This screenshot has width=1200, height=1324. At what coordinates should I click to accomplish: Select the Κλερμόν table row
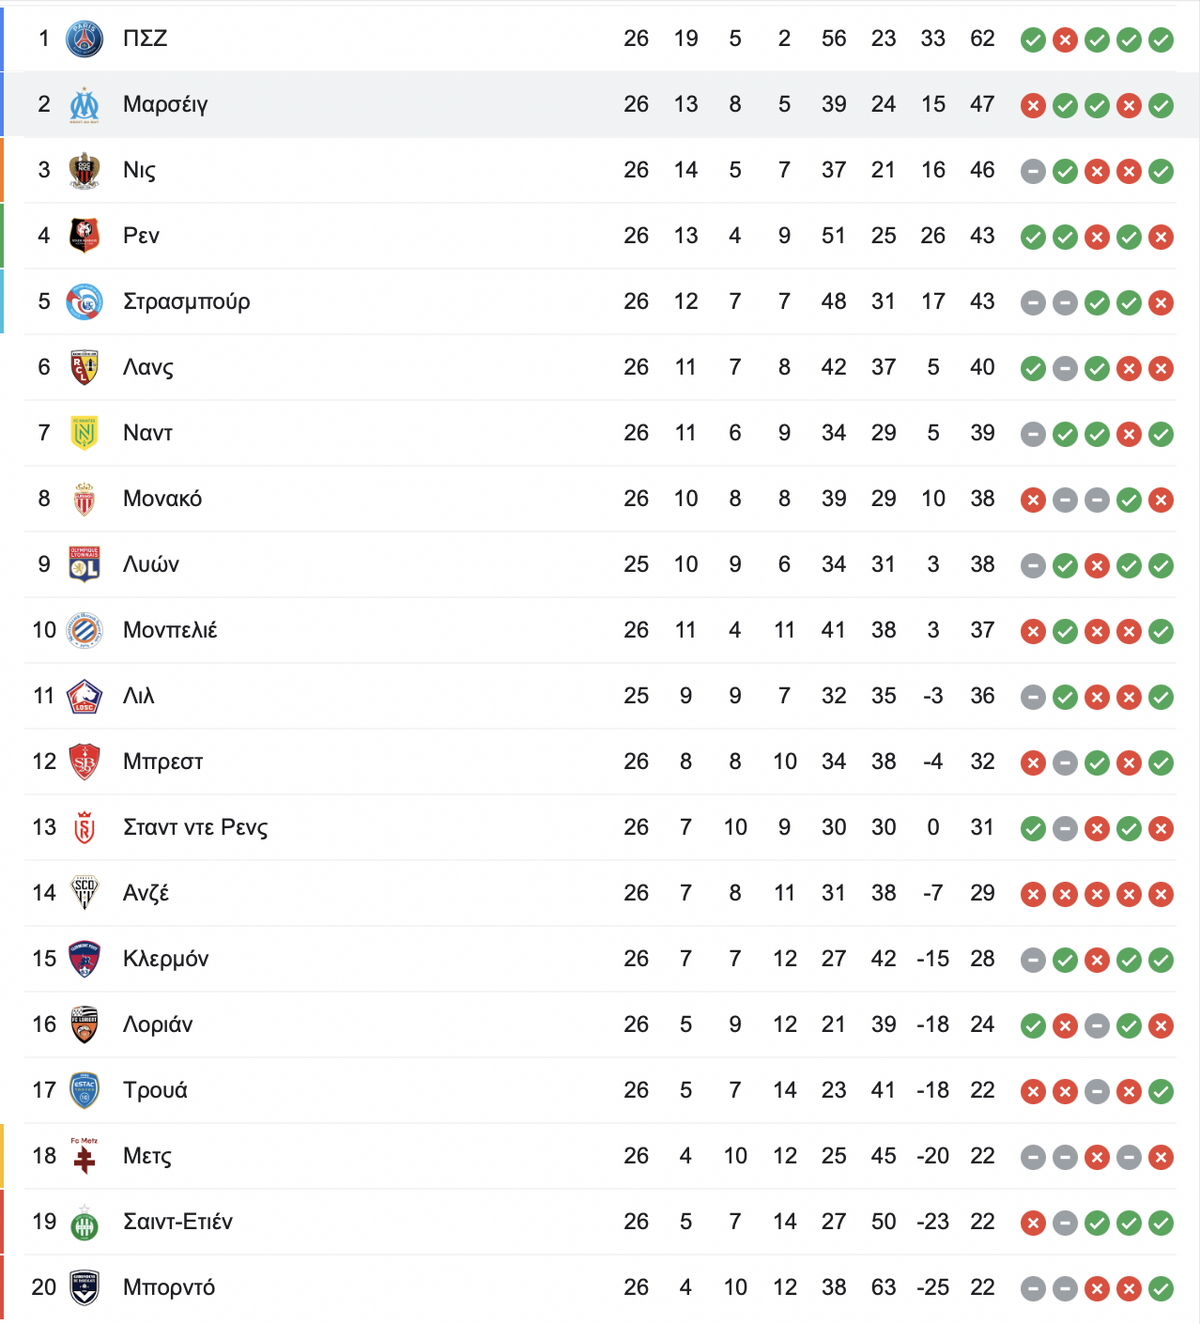(x=600, y=959)
